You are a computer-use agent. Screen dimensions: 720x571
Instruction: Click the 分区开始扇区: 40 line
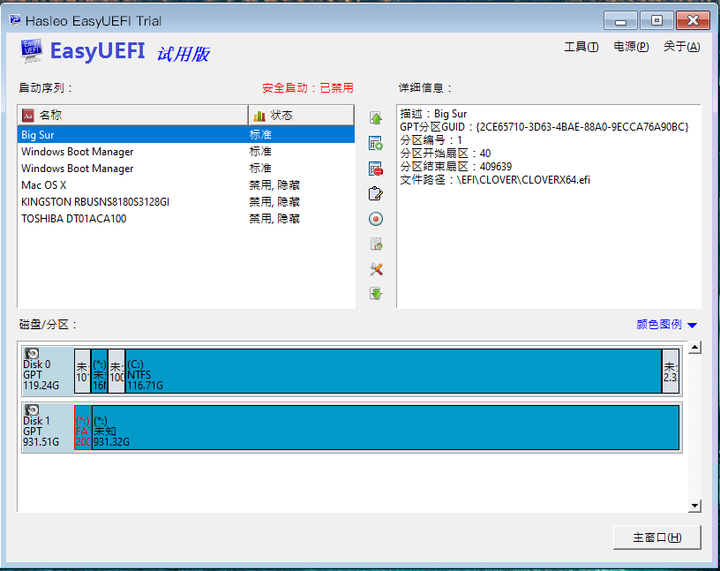click(x=445, y=153)
